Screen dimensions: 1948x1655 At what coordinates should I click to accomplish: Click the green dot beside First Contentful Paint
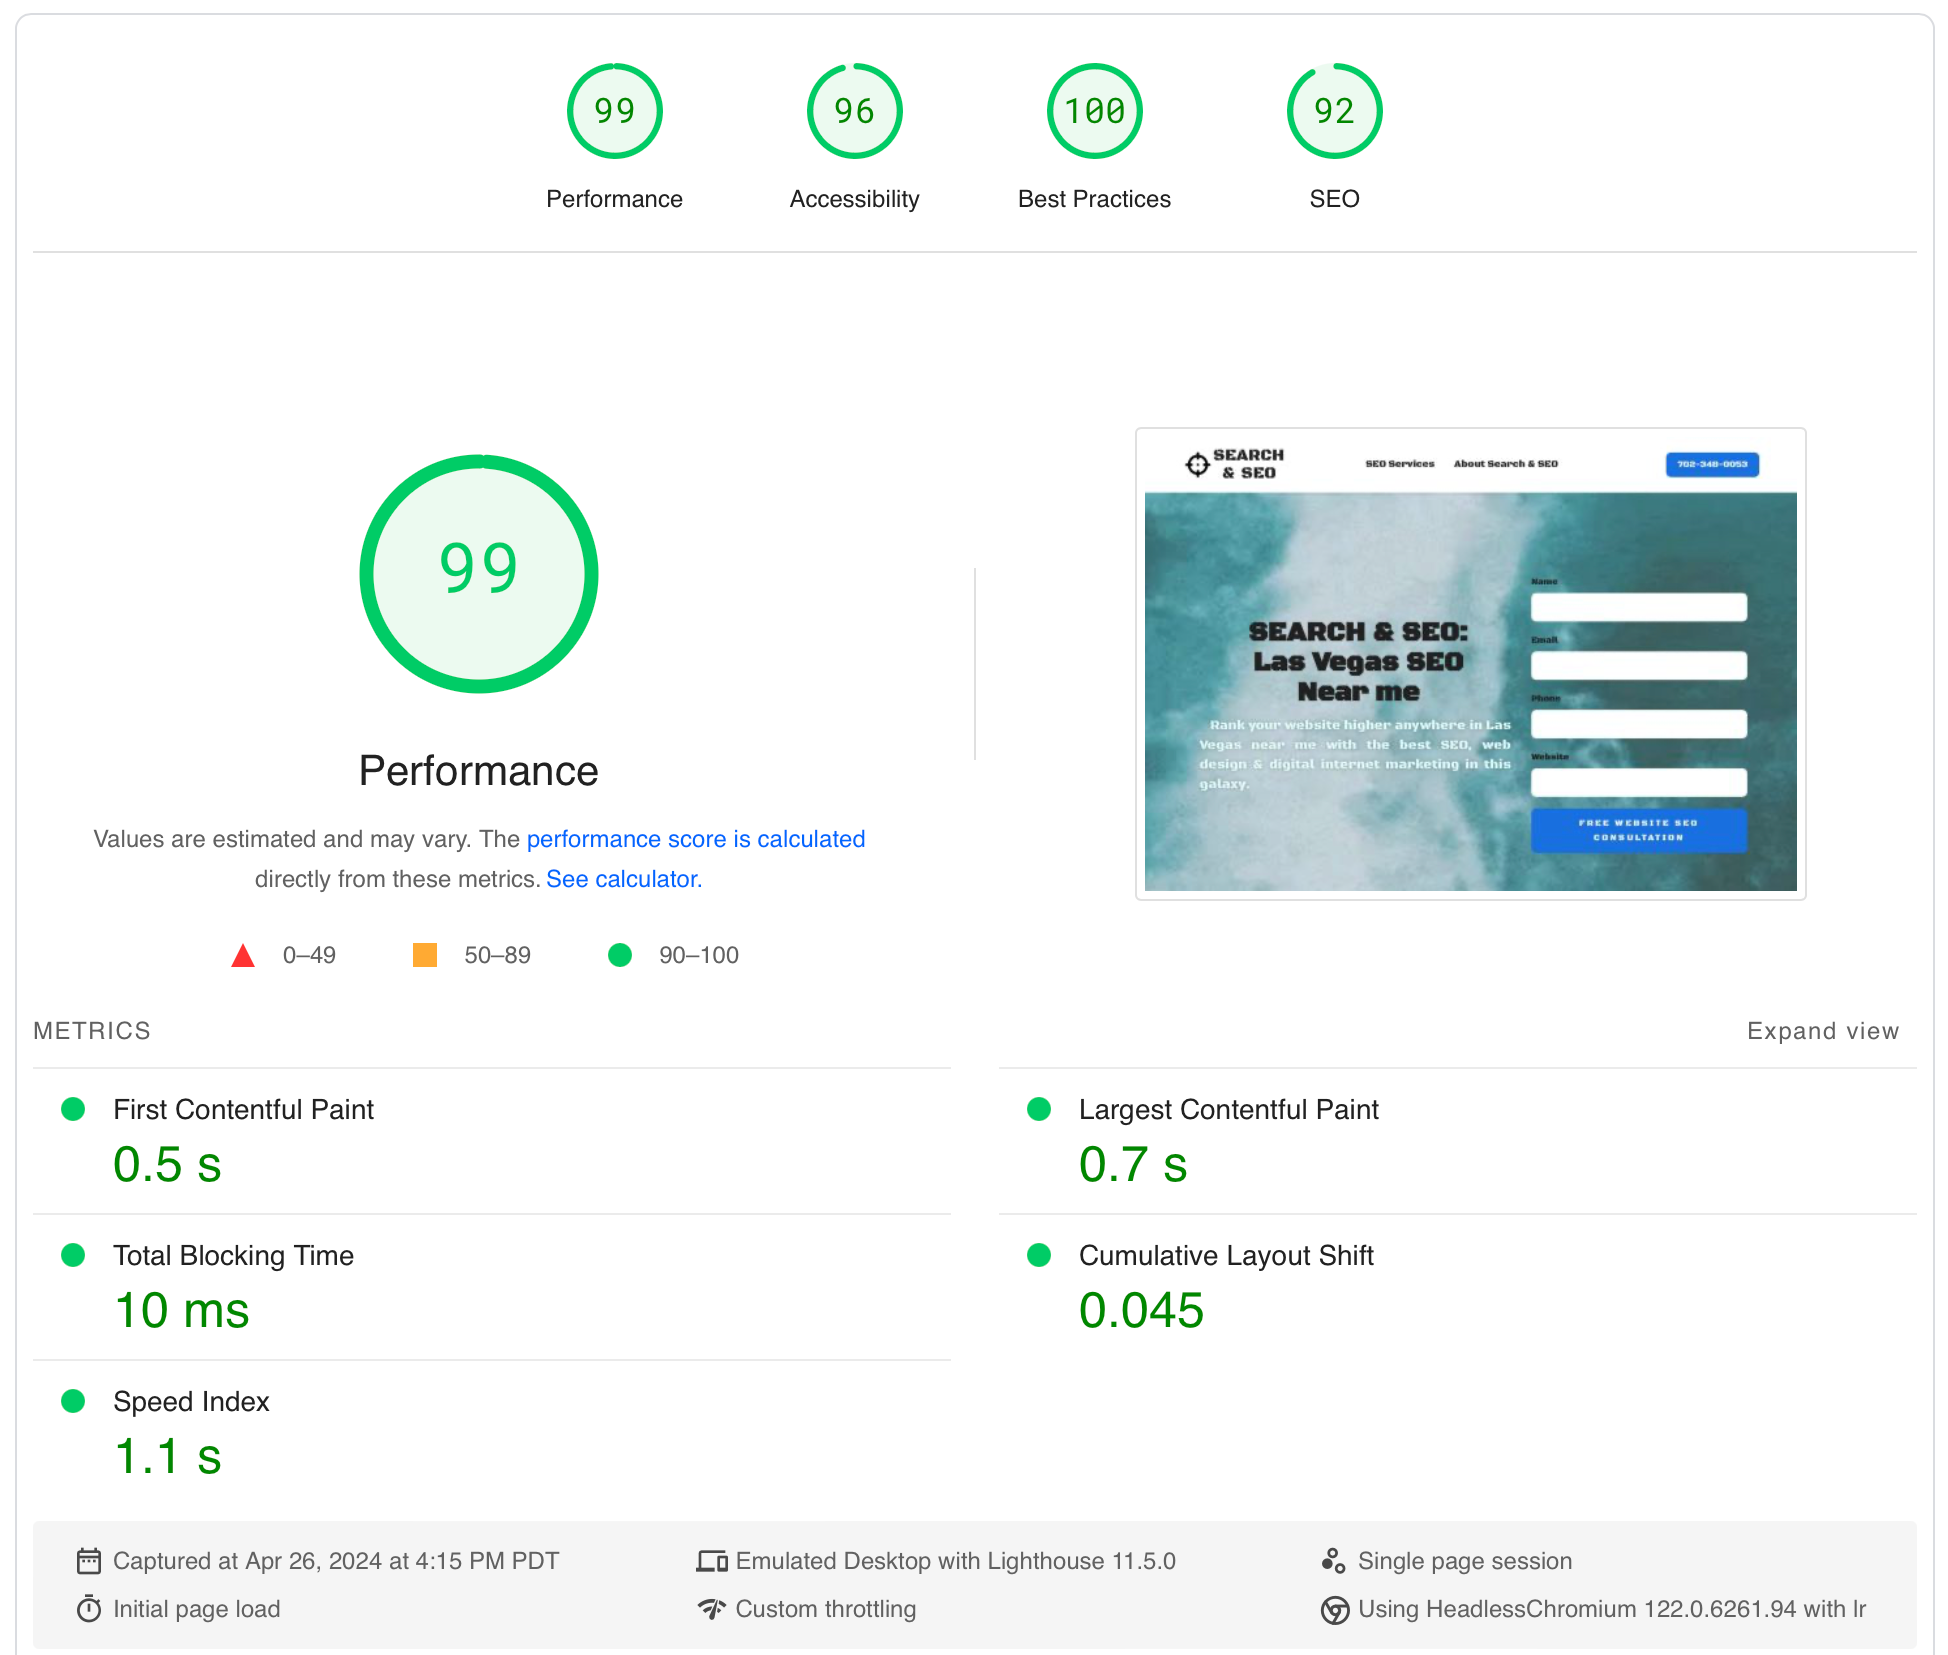(x=73, y=1109)
